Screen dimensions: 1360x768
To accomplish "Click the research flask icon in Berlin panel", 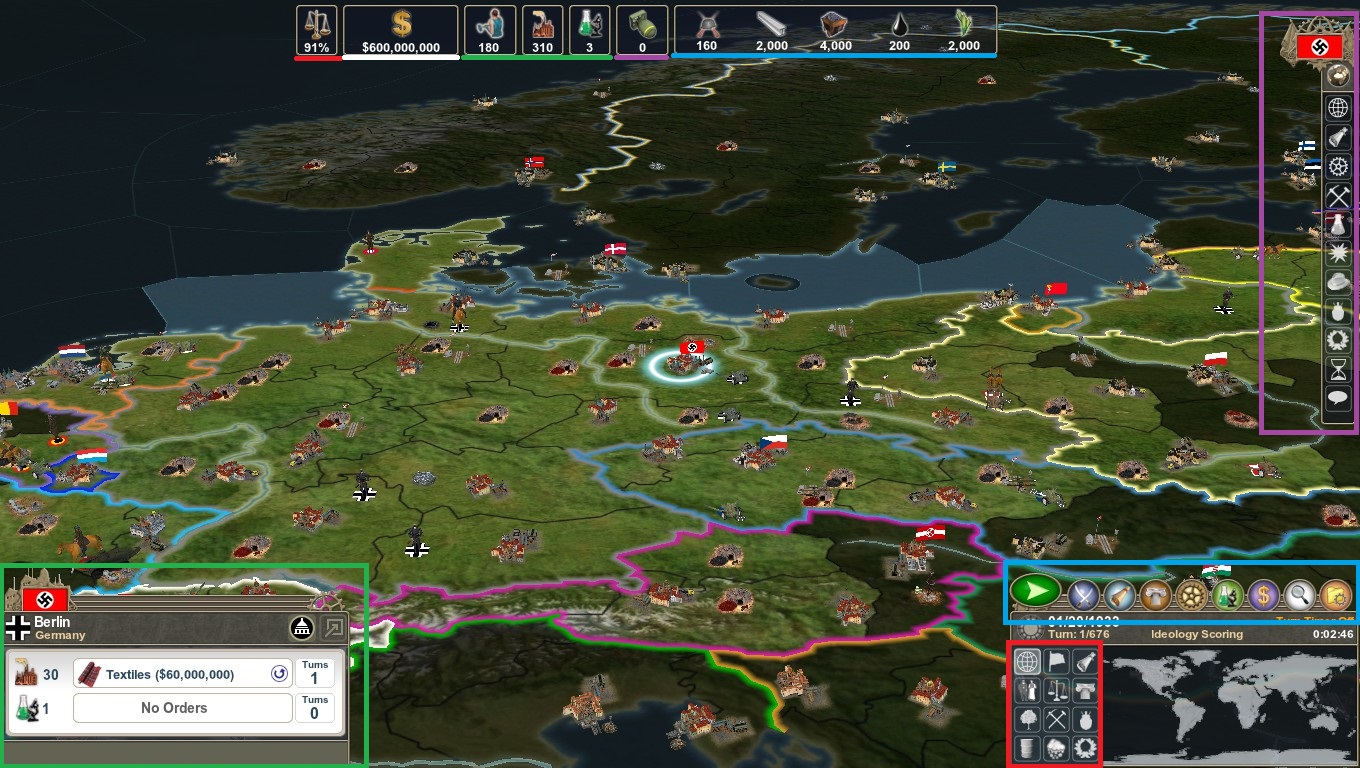I will tap(25, 708).
